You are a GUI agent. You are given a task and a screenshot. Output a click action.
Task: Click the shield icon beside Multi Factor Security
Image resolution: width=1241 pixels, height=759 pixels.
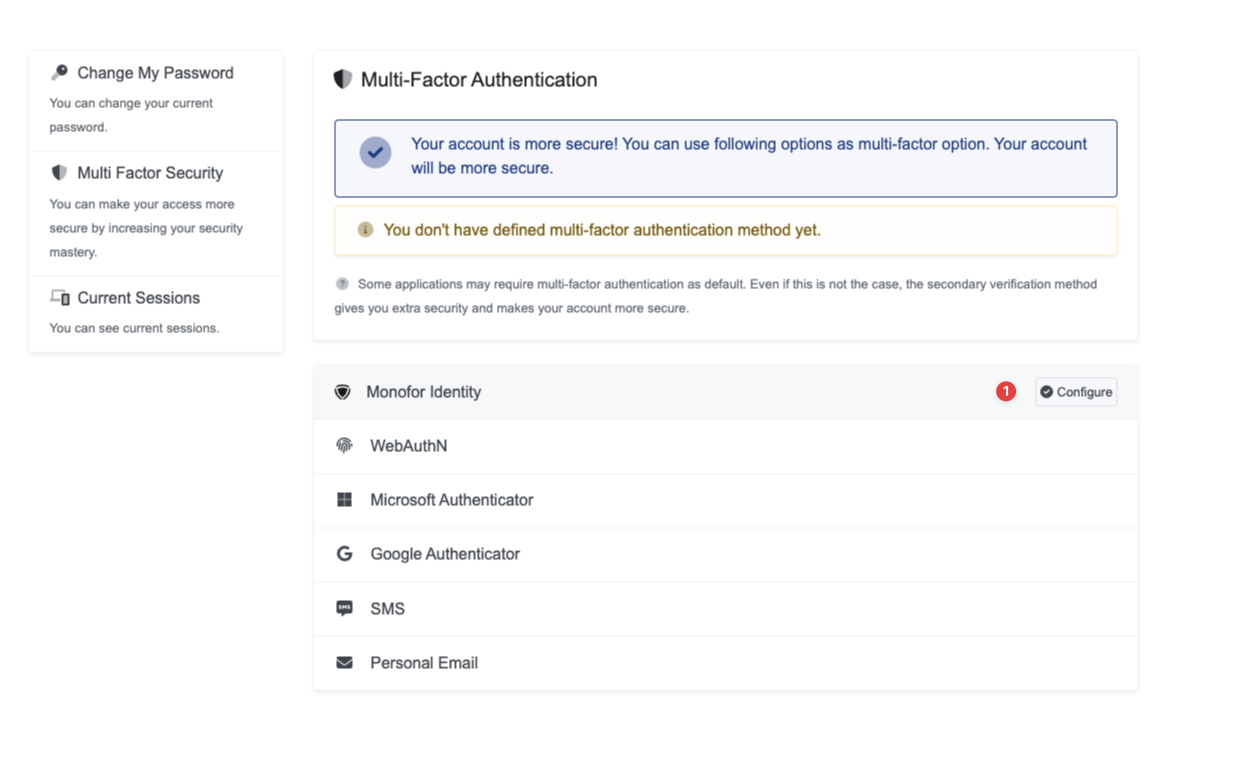pyautogui.click(x=60, y=173)
